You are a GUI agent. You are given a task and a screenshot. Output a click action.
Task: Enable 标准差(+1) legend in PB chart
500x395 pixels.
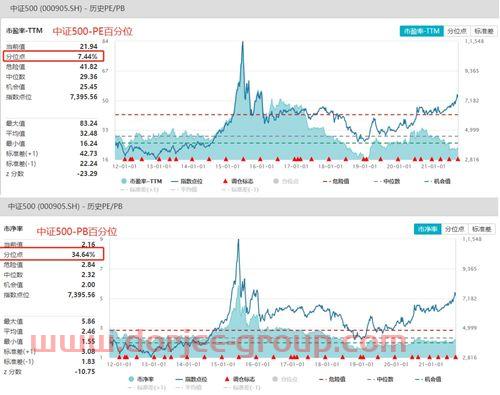pos(147,387)
